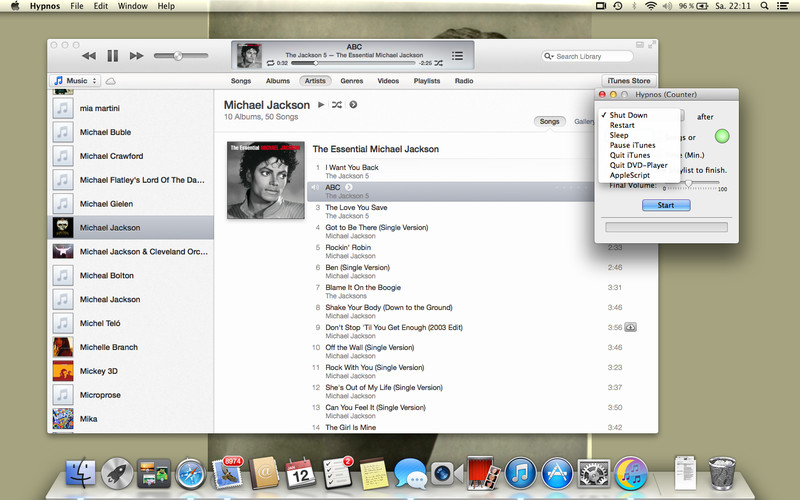Image resolution: width=800 pixels, height=500 pixels.
Task: Select artist Michelle Branch in sidebar
Action: pyautogui.click(x=131, y=347)
